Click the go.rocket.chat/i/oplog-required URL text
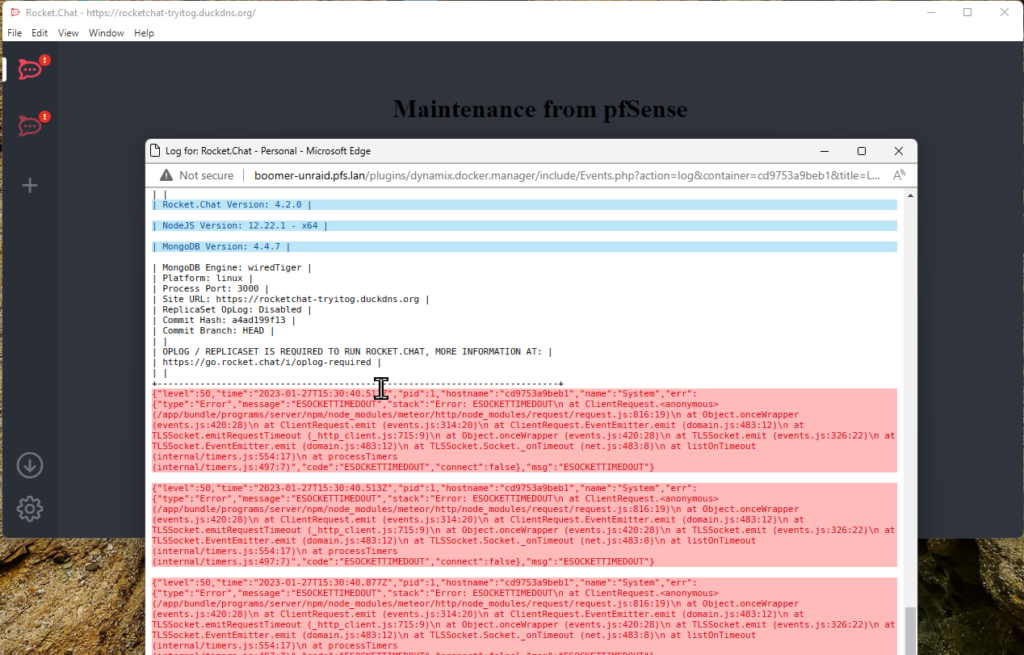This screenshot has height=655, width=1024. pyautogui.click(x=266, y=362)
